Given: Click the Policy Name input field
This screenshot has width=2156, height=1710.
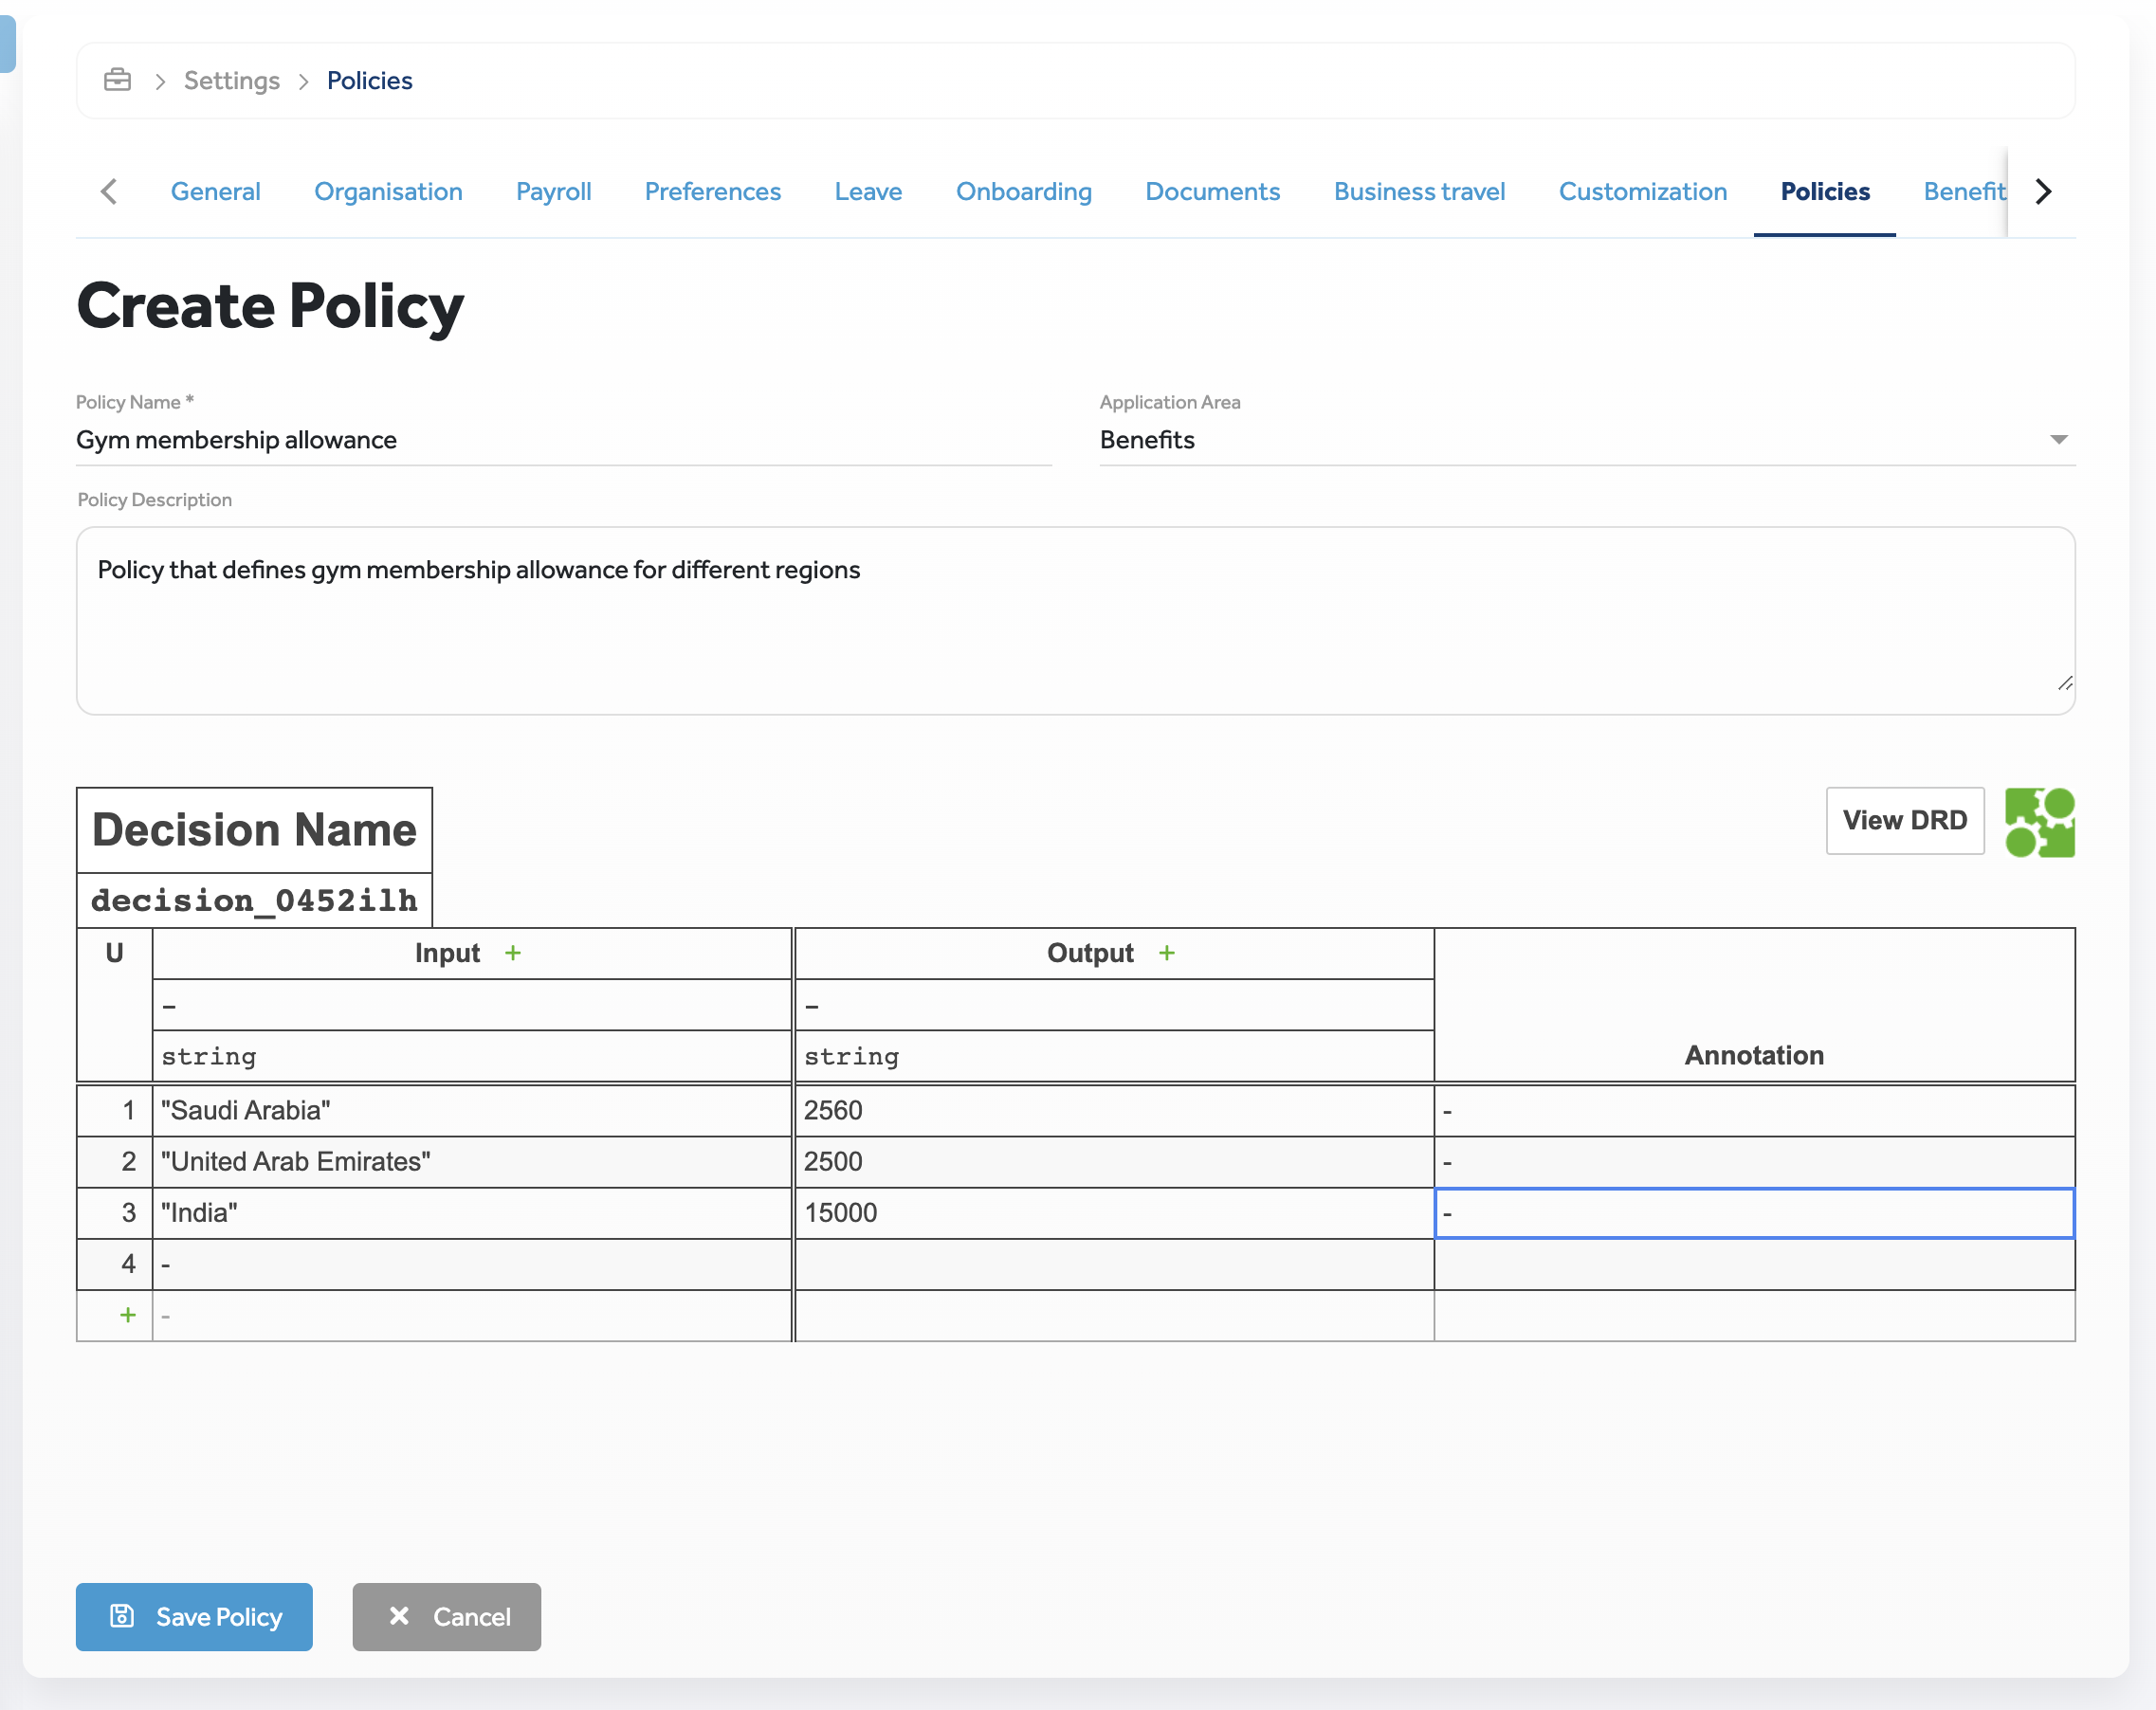Looking at the screenshot, I should pos(564,440).
